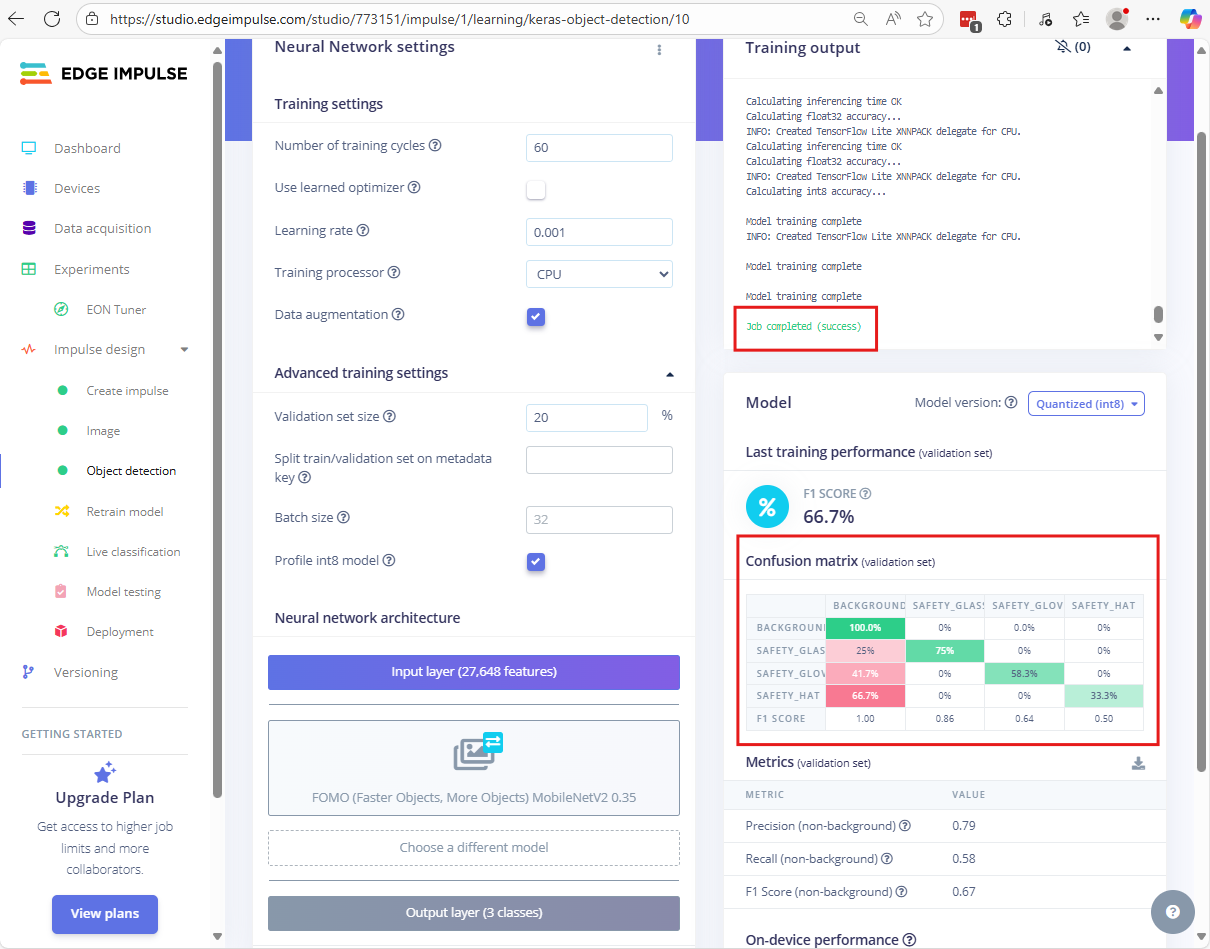Uncheck the Data augmentation checkbox
The width and height of the screenshot is (1210, 949).
click(x=536, y=317)
